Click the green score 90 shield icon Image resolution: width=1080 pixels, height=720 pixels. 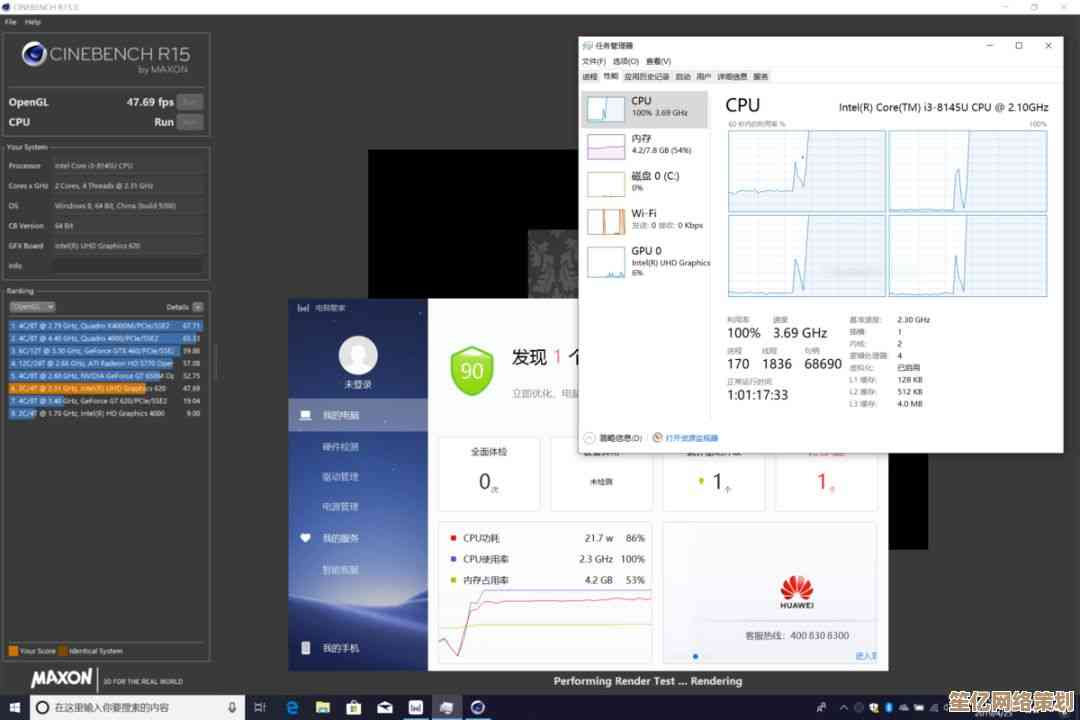[x=471, y=370]
